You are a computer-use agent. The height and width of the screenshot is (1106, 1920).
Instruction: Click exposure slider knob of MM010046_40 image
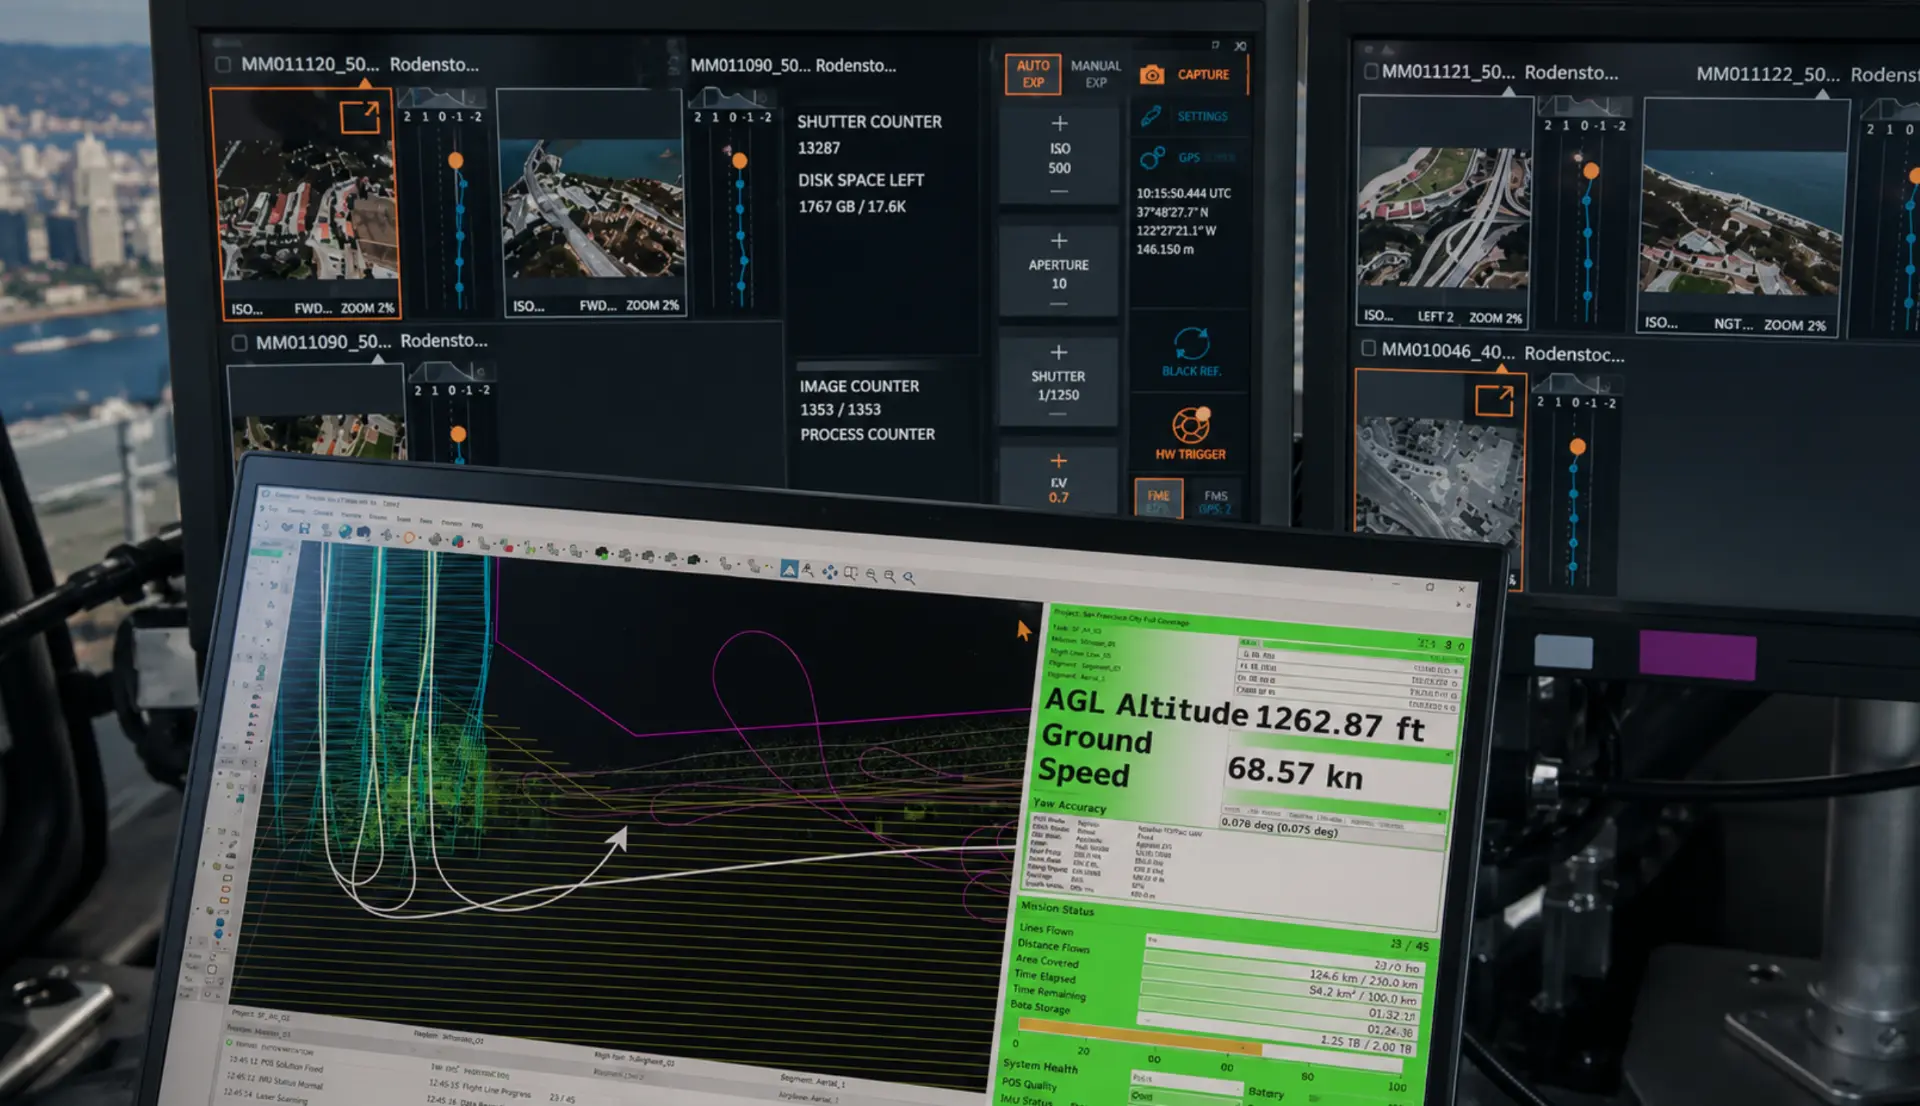click(x=1578, y=447)
